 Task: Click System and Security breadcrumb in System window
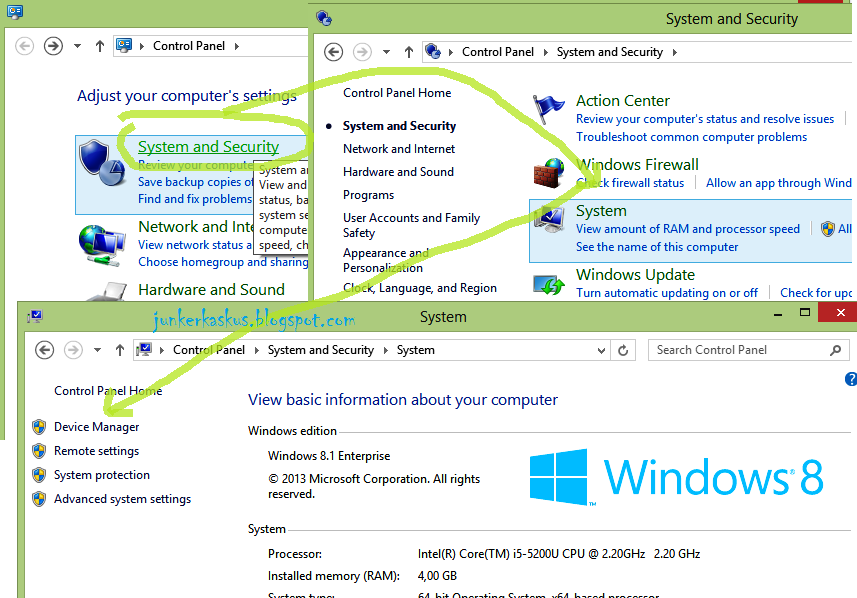321,350
